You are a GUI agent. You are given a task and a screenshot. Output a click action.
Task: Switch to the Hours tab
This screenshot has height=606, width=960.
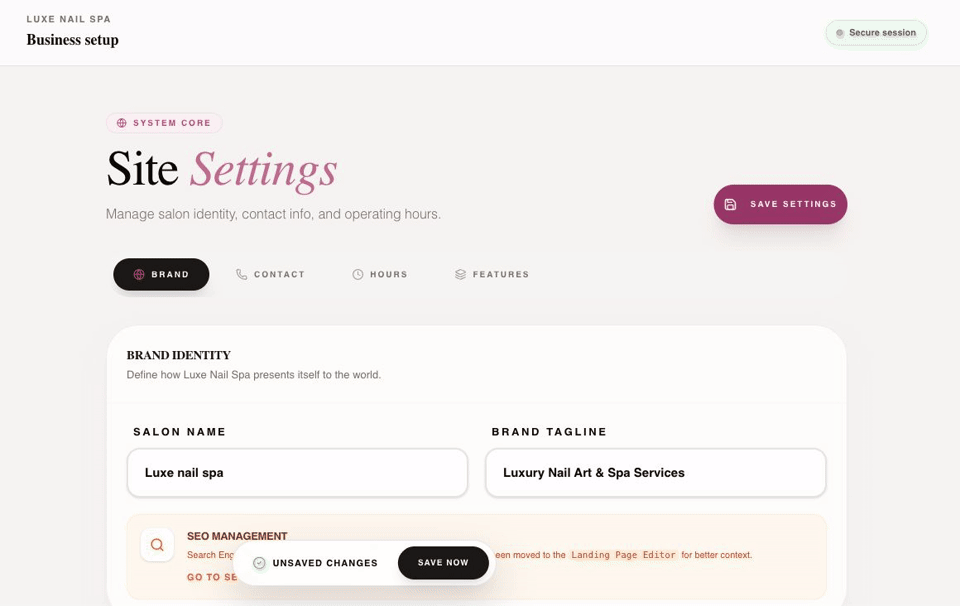tap(380, 274)
